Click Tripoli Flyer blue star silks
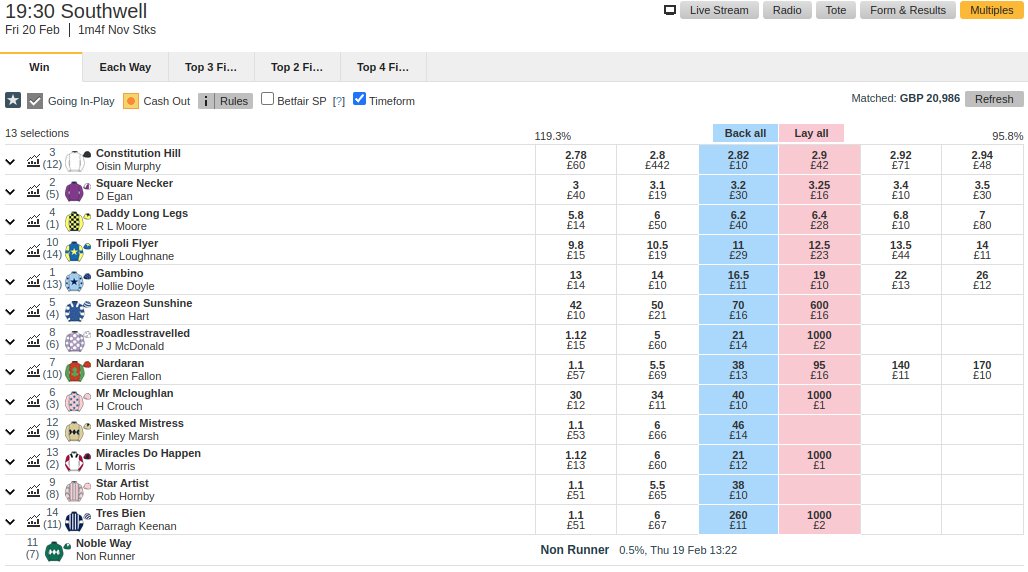Viewport: 1028px width, 572px height. click(77, 251)
